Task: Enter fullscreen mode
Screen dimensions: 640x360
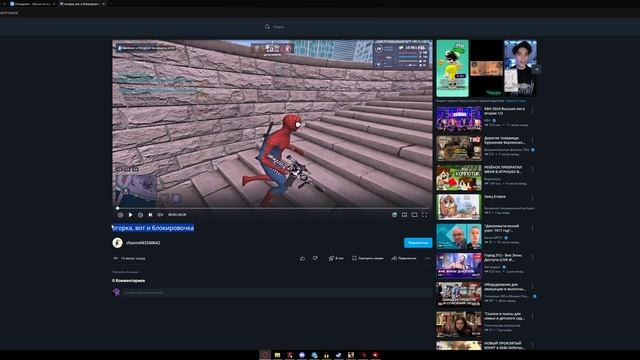Action: tap(424, 215)
